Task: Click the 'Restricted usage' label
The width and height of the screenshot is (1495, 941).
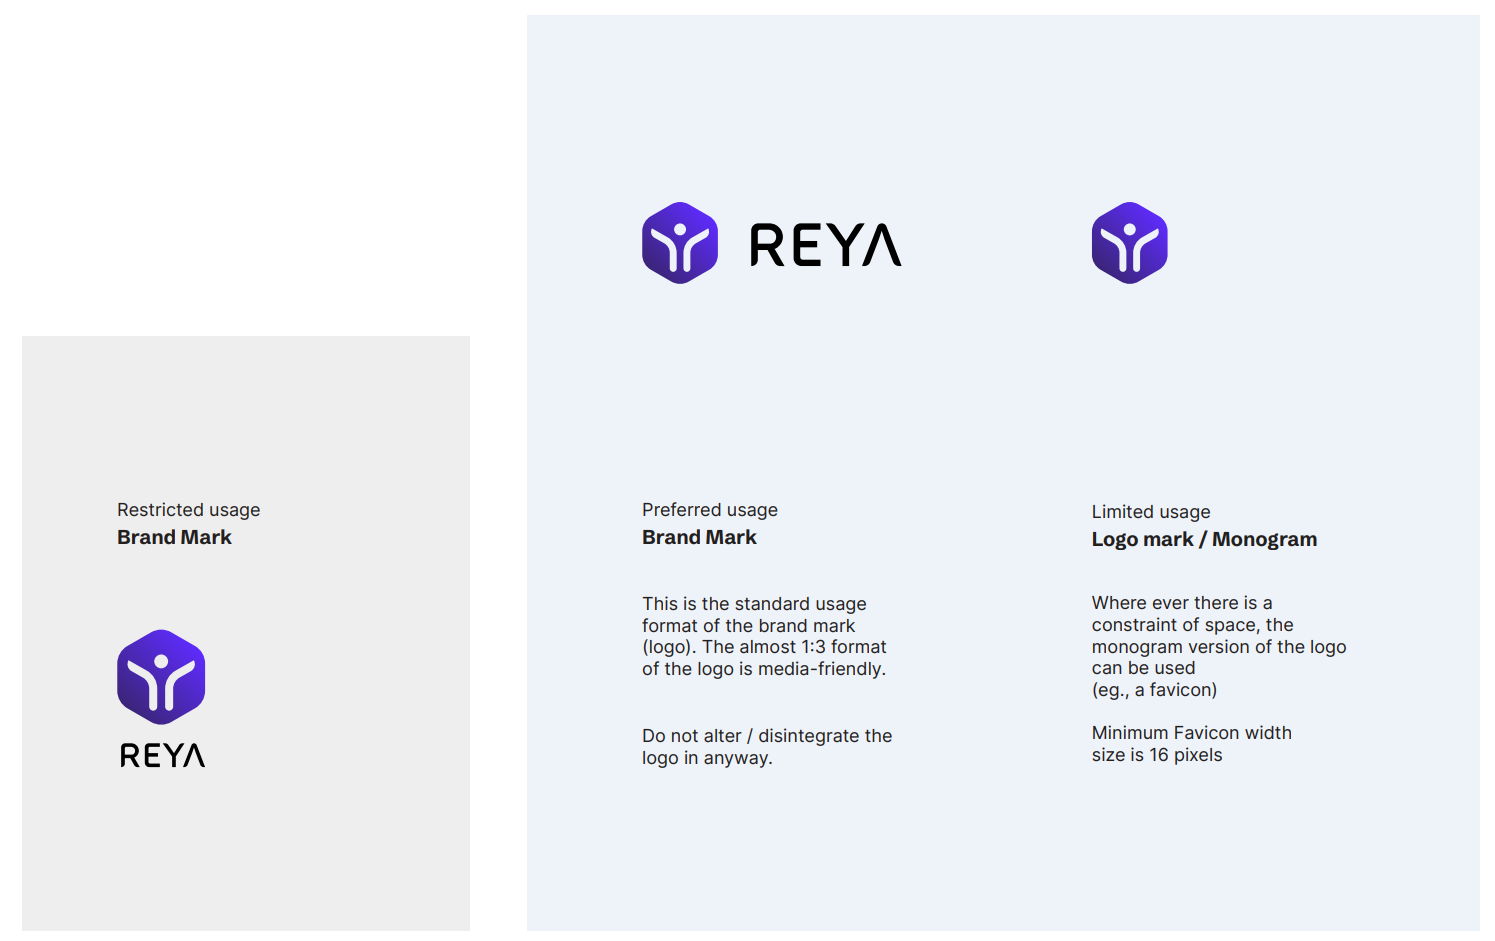Action: pos(188,510)
